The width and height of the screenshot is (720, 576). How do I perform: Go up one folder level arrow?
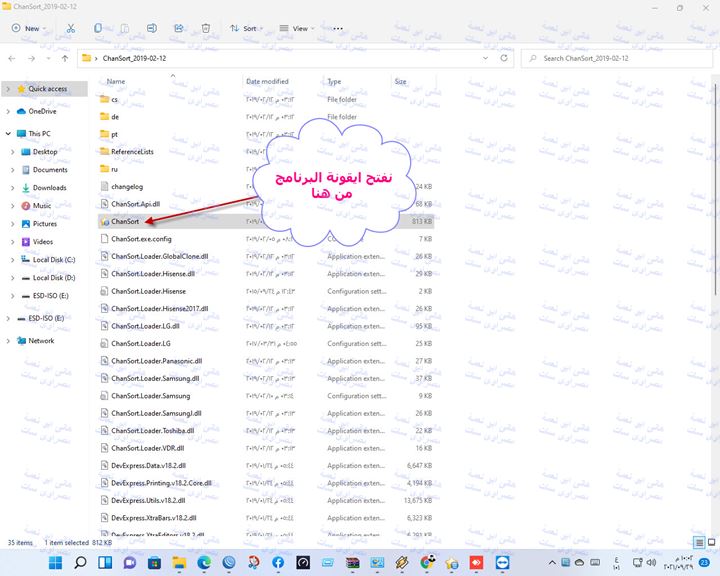click(x=65, y=58)
